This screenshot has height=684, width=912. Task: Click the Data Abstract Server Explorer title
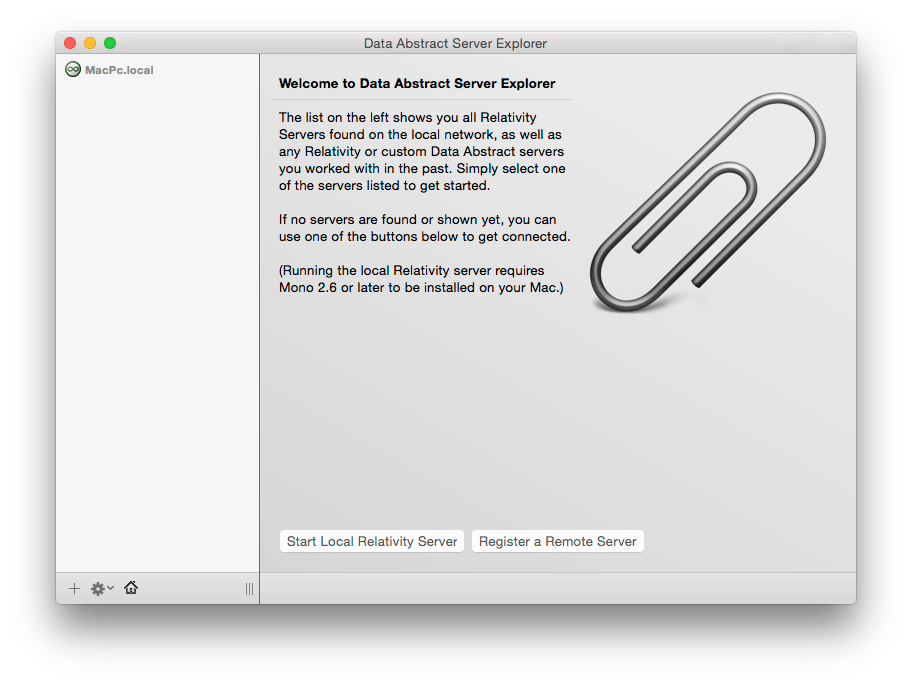455,44
